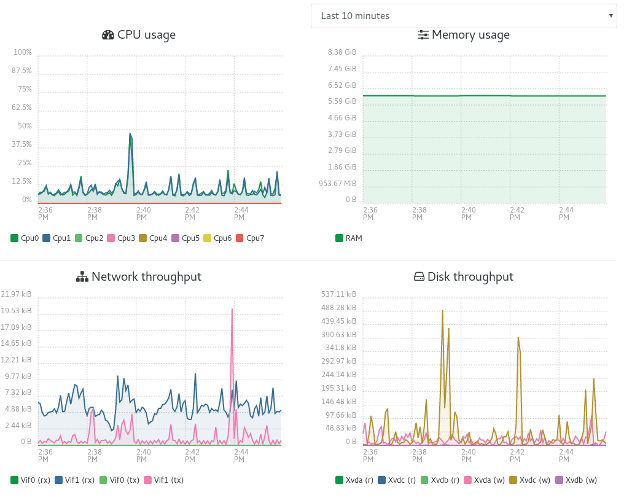Toggle the Vif1 (rx) legend swatch
Screen dimensions: 624x500
click(x=59, y=480)
